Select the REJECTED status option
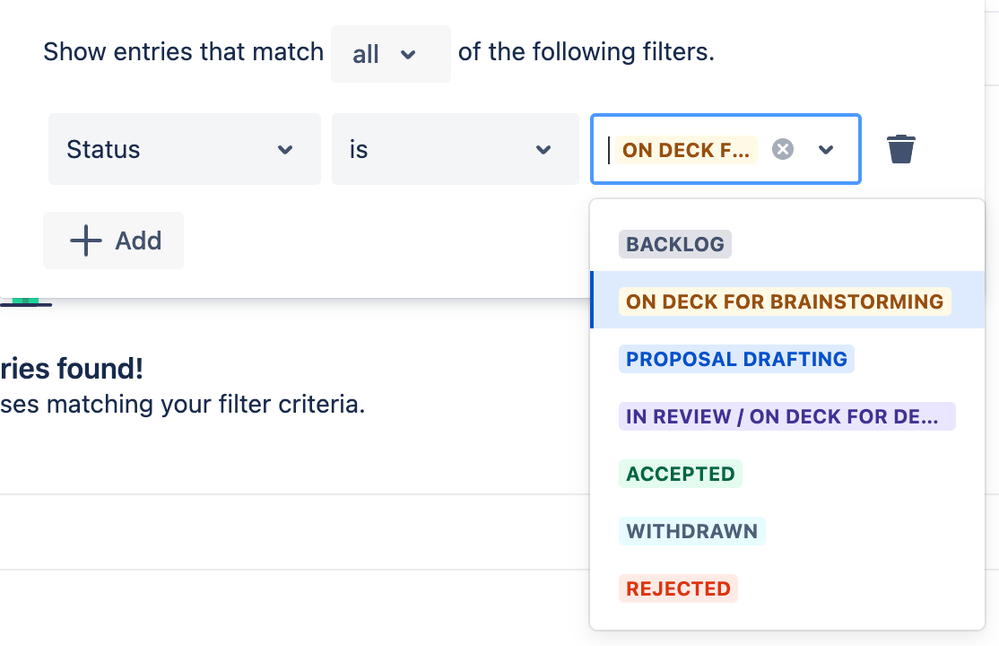This screenshot has width=999, height=646. pos(678,589)
